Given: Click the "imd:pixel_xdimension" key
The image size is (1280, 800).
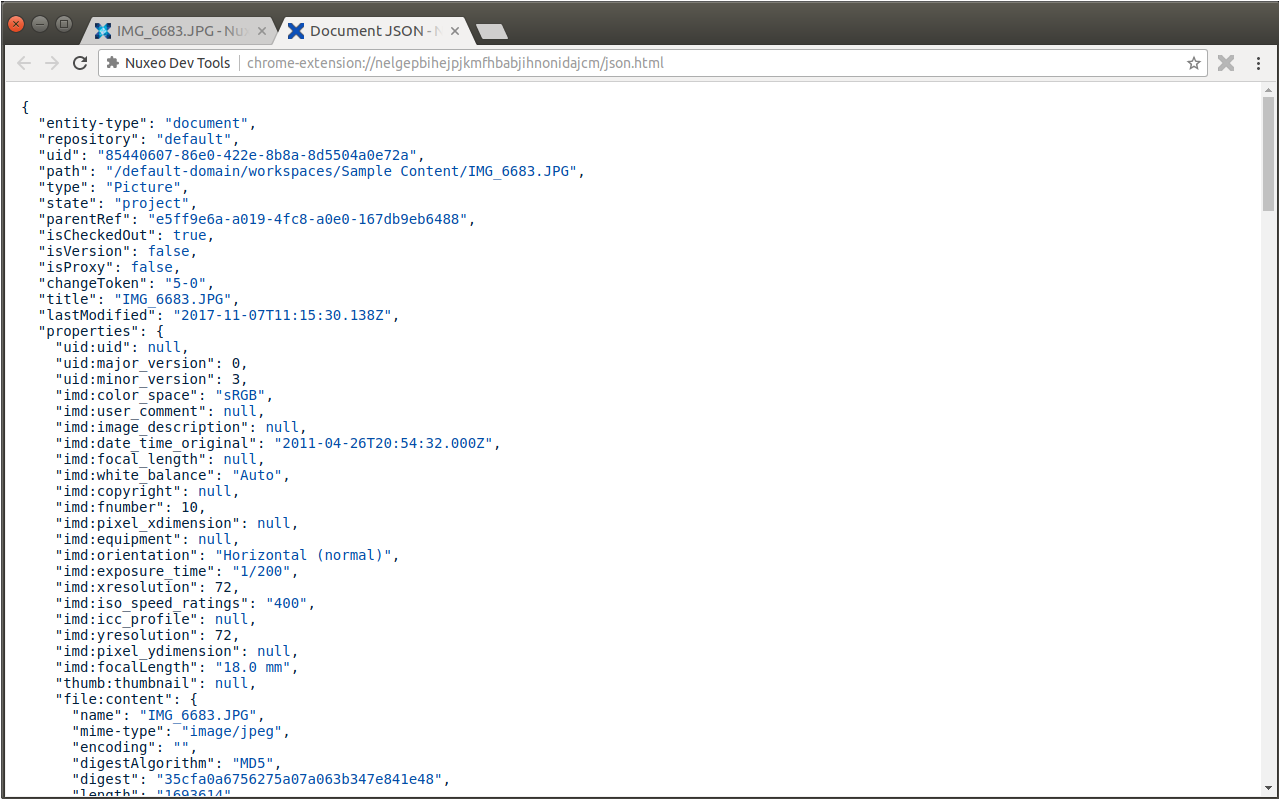Looking at the screenshot, I should 148,523.
